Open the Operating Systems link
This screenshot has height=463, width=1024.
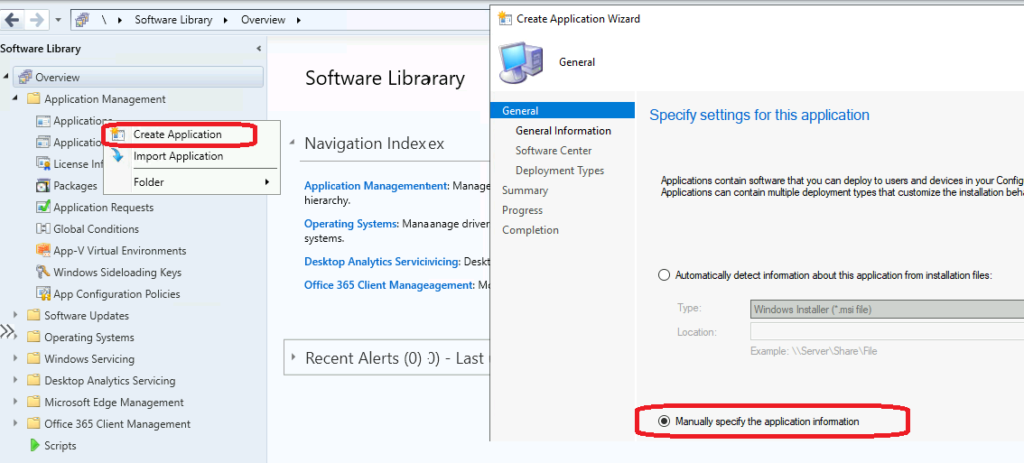(351, 223)
